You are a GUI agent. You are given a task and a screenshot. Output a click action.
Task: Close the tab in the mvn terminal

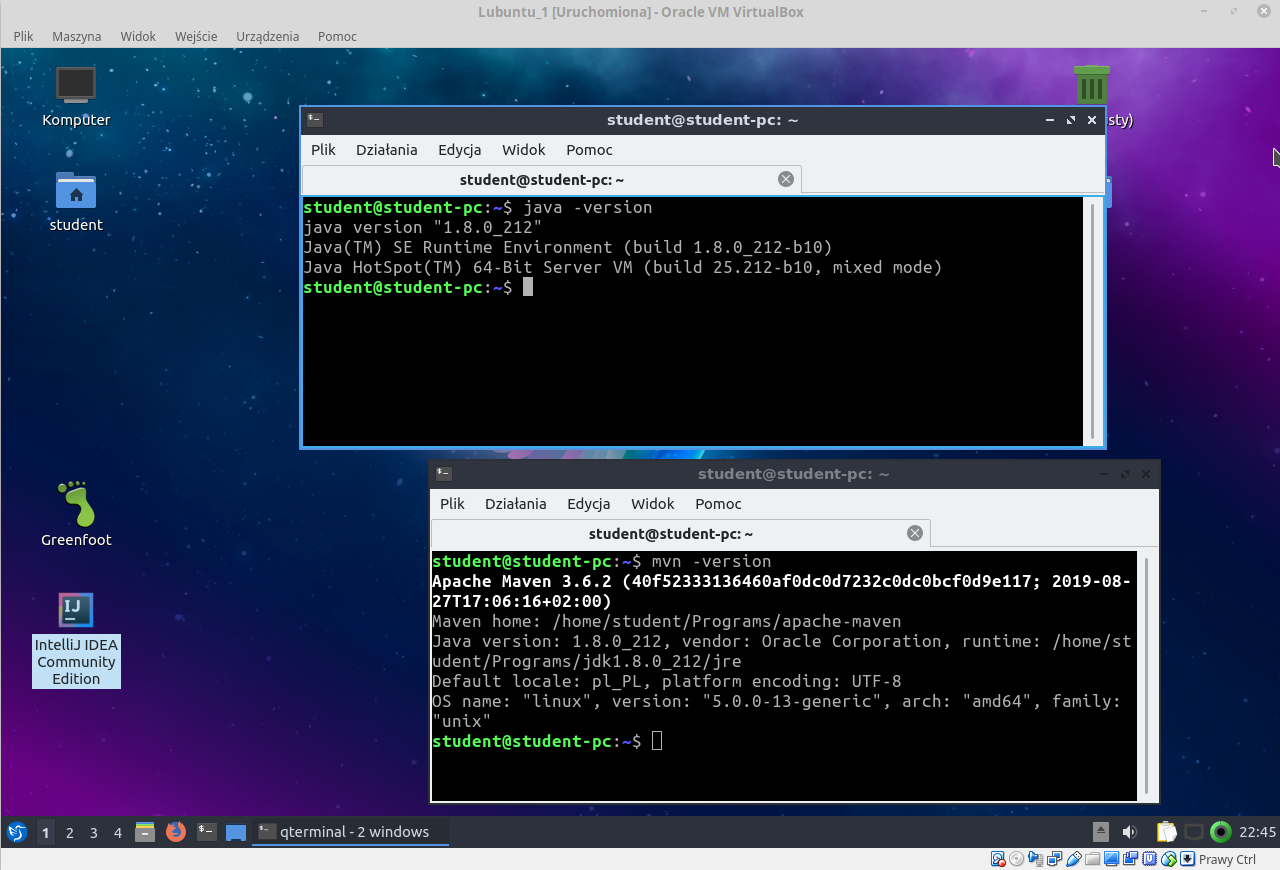tap(915, 533)
